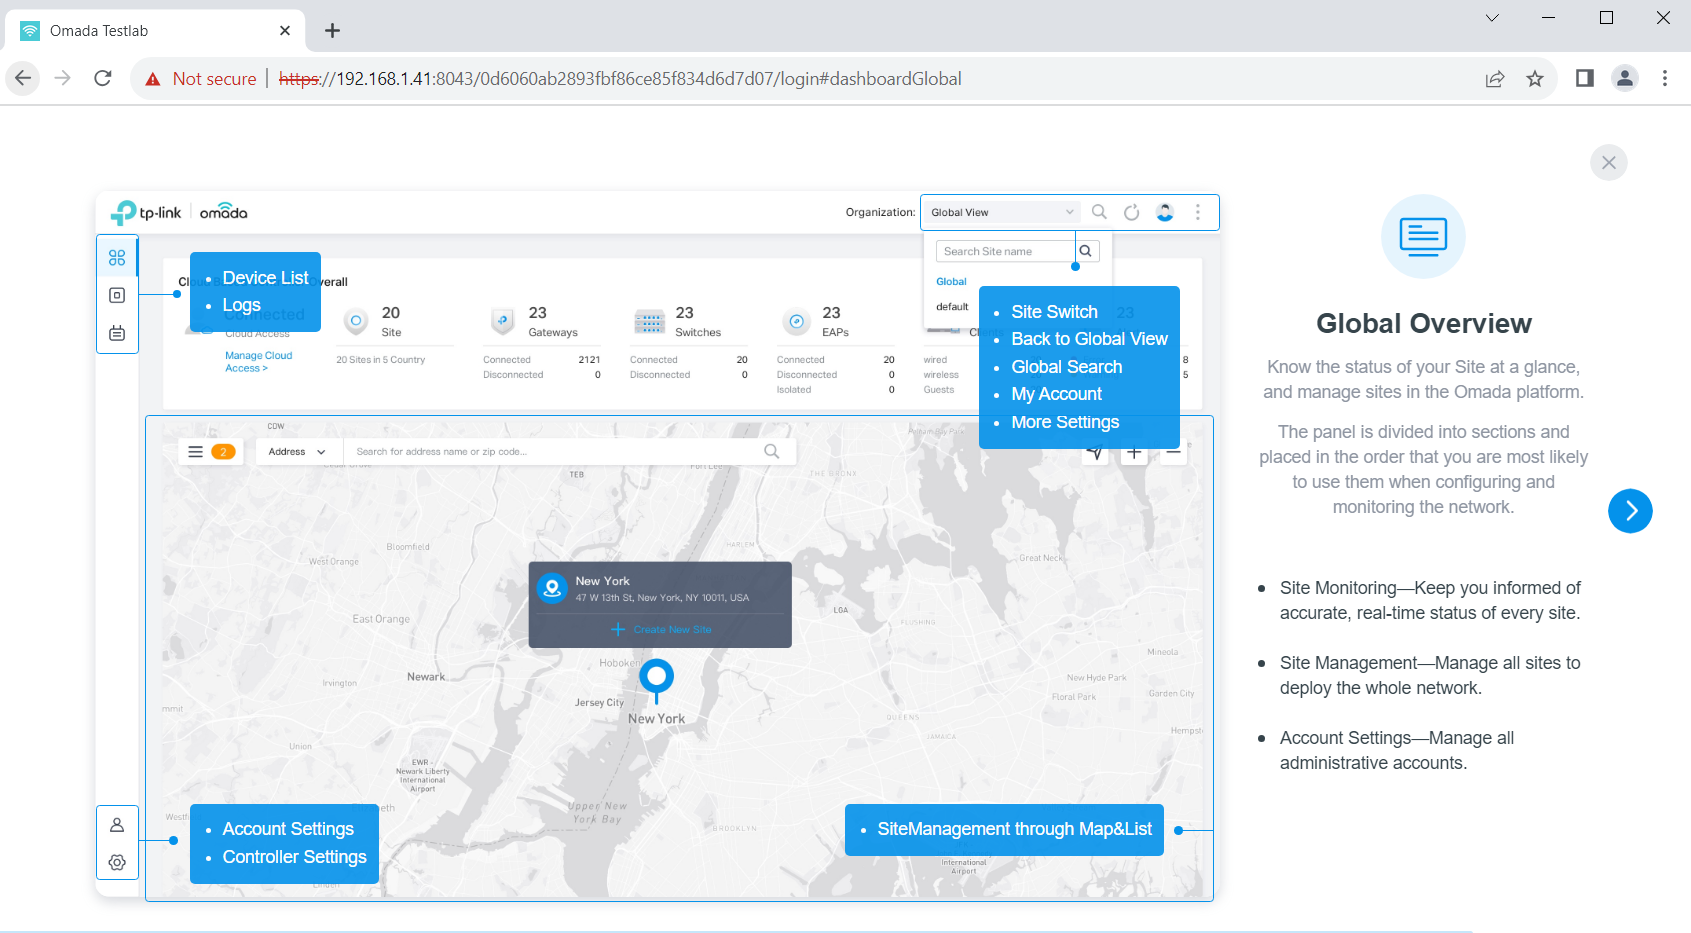Close the Global Overview tutorial overlay
Viewport: 1691px width, 933px height.
pyautogui.click(x=1608, y=163)
